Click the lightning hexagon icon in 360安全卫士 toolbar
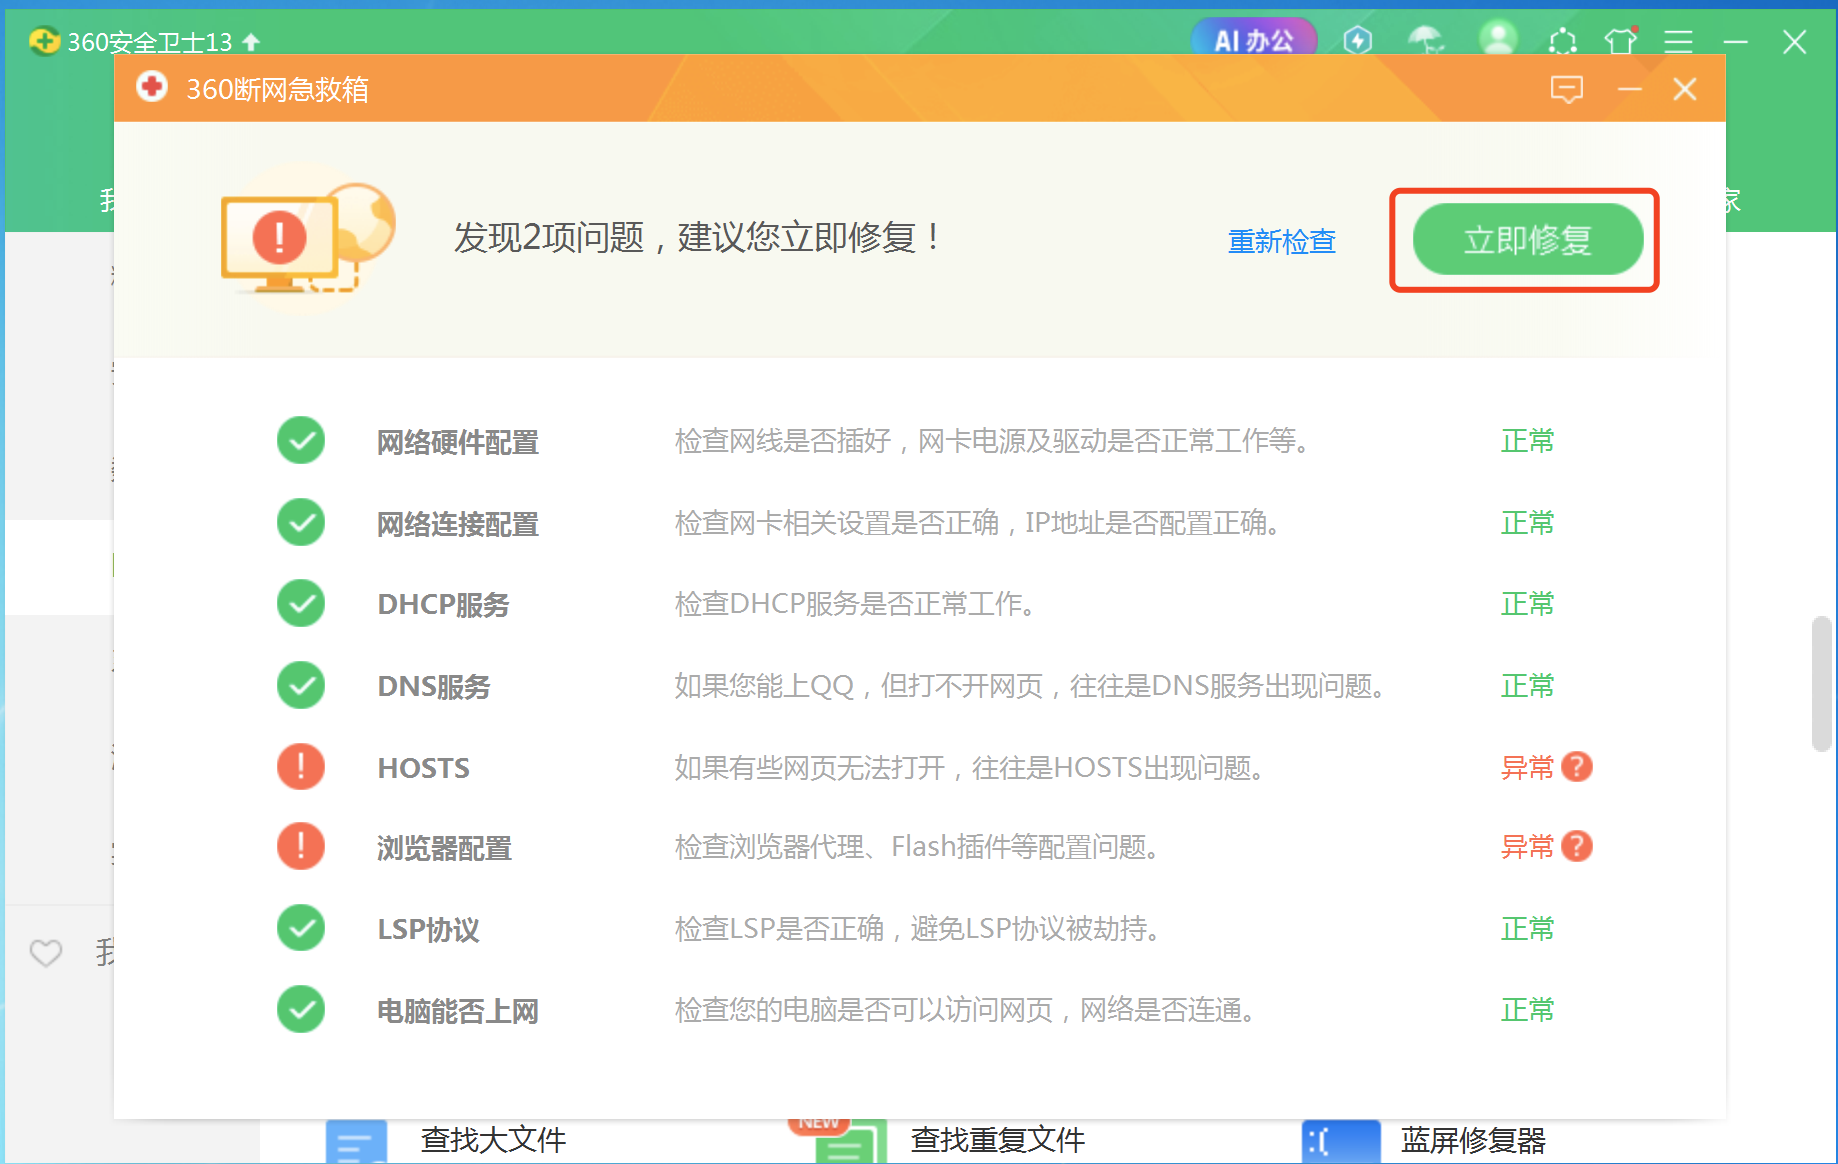 coord(1358,41)
